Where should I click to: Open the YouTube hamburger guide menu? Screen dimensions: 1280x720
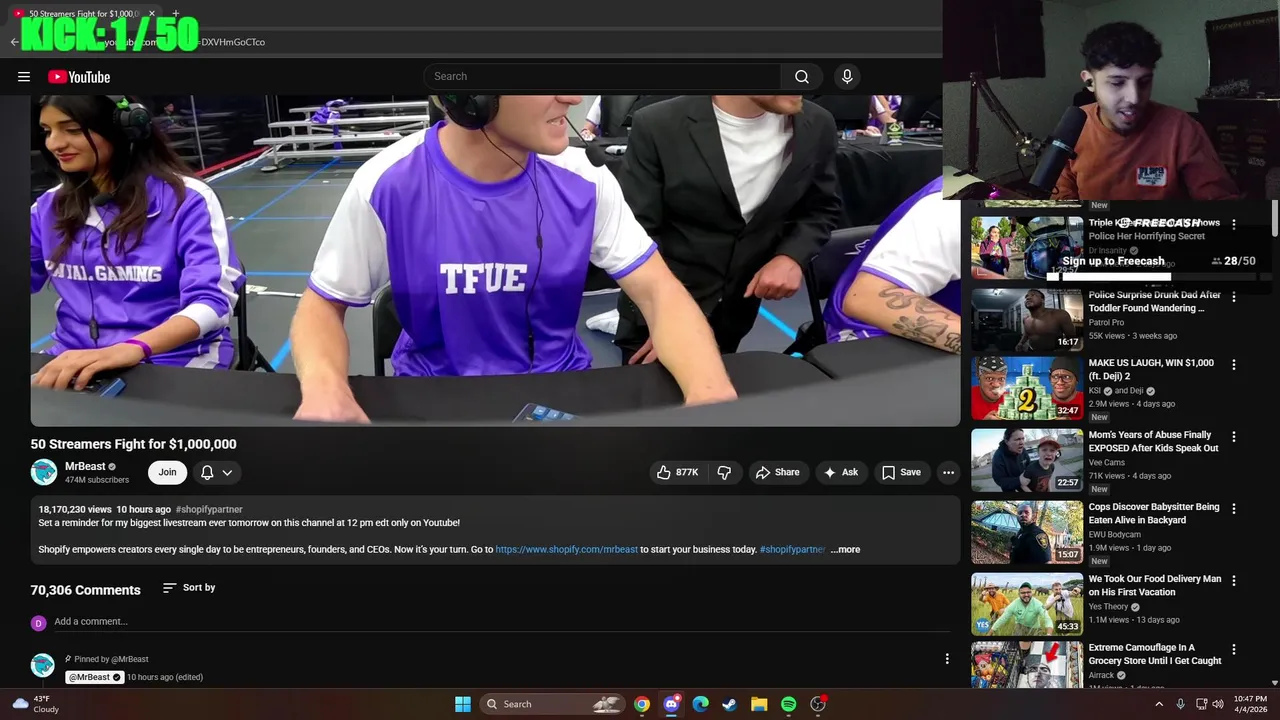(24, 77)
